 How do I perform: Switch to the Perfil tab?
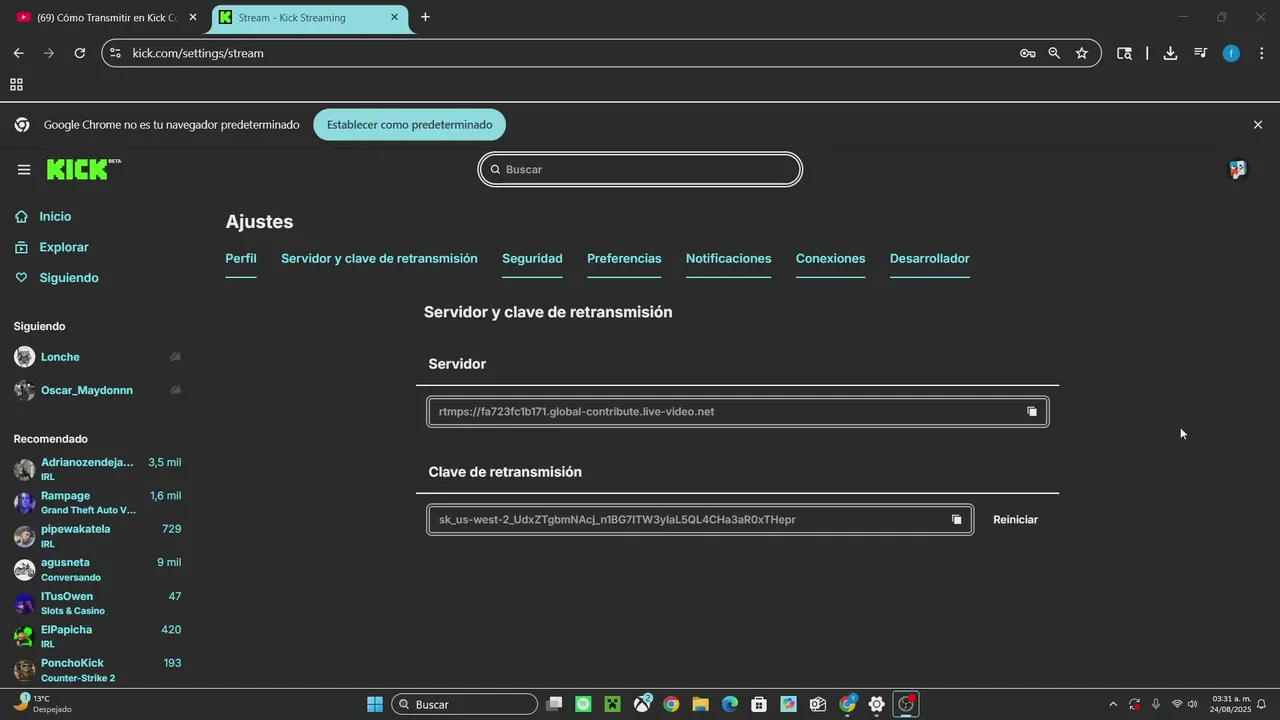coord(241,259)
